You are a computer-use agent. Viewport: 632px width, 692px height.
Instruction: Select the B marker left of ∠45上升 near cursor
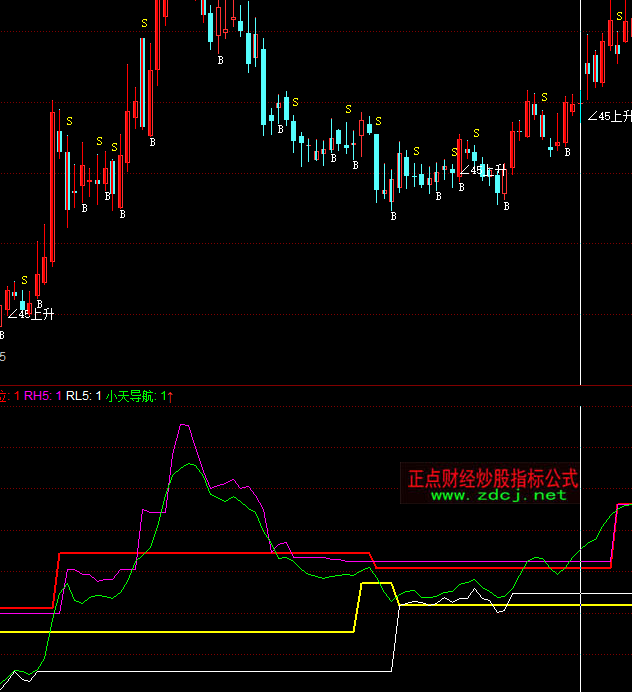(x=567, y=152)
